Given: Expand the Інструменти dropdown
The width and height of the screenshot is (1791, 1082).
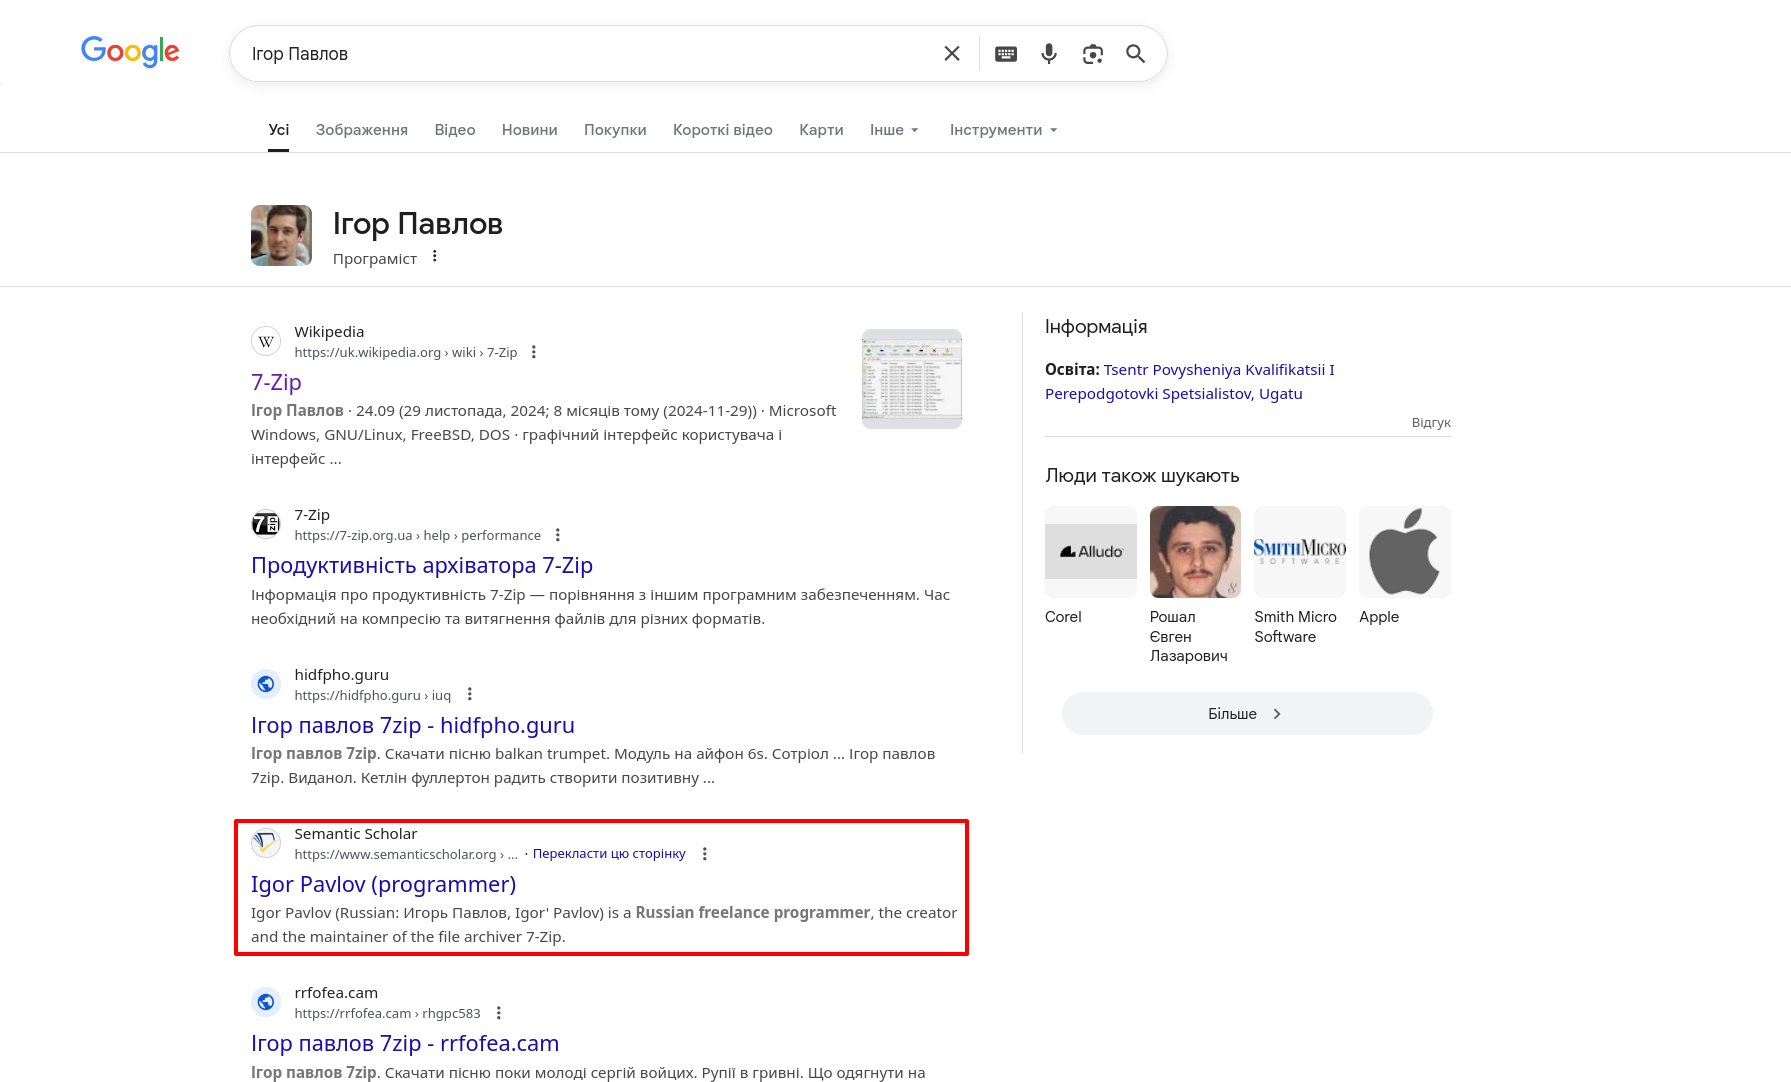Looking at the screenshot, I should click(1003, 130).
